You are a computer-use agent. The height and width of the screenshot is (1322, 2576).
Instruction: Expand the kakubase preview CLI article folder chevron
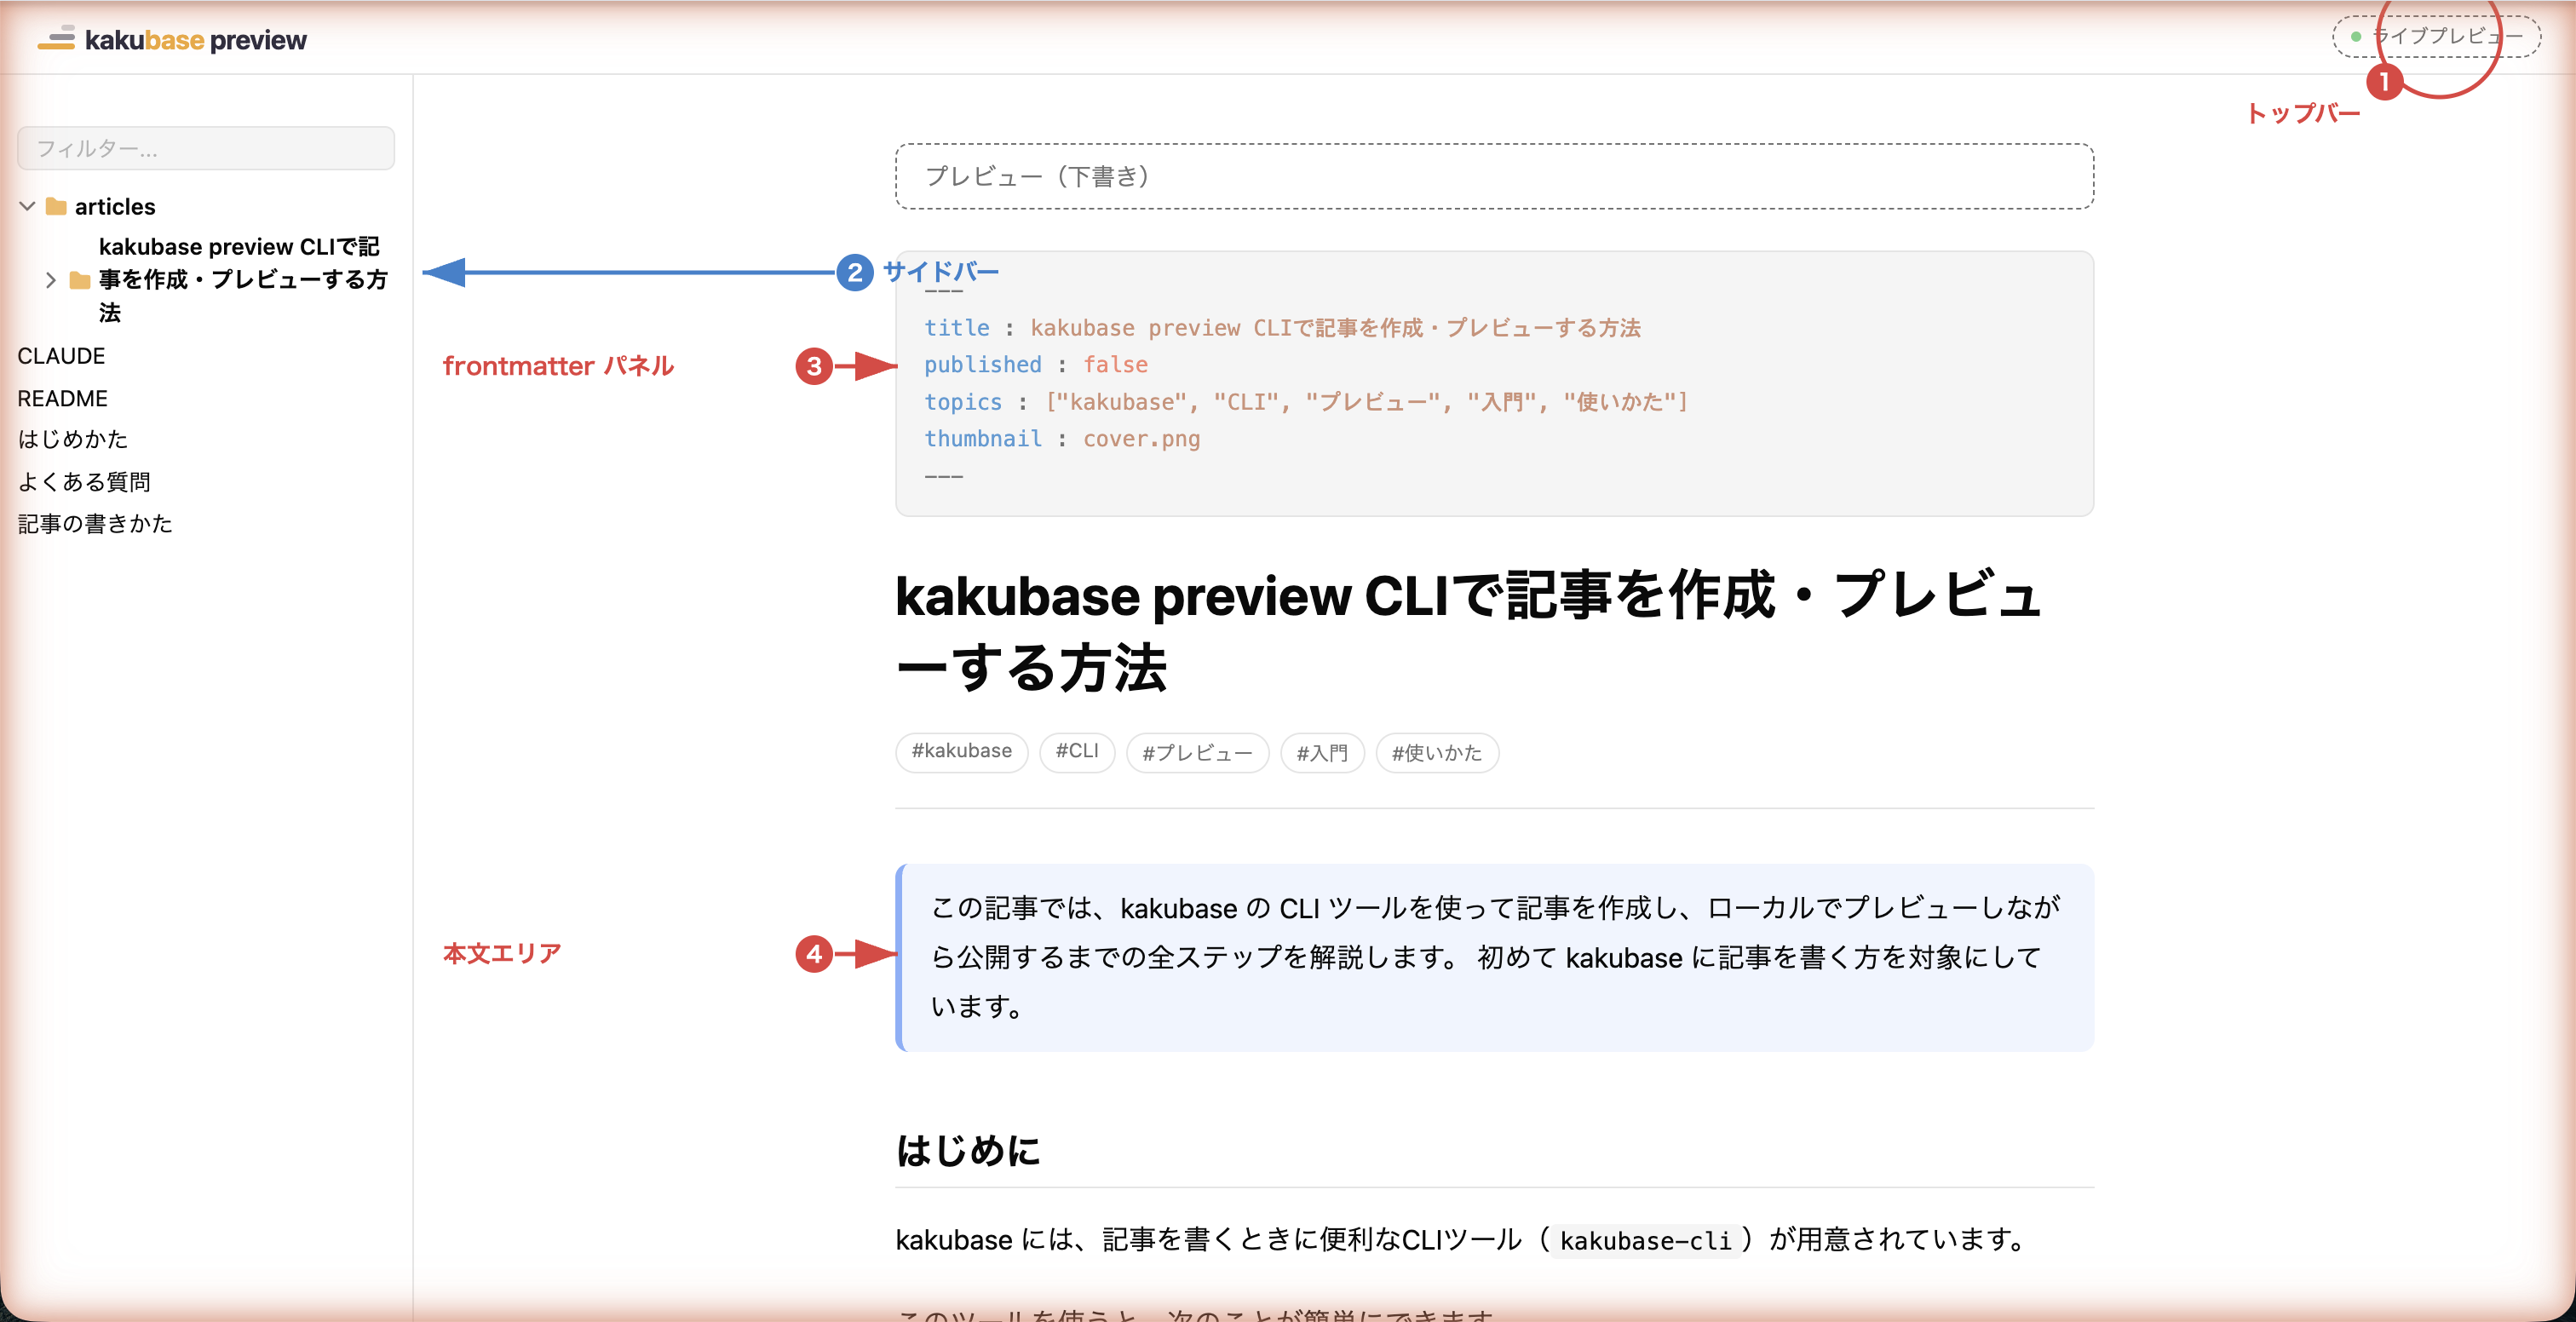point(51,280)
